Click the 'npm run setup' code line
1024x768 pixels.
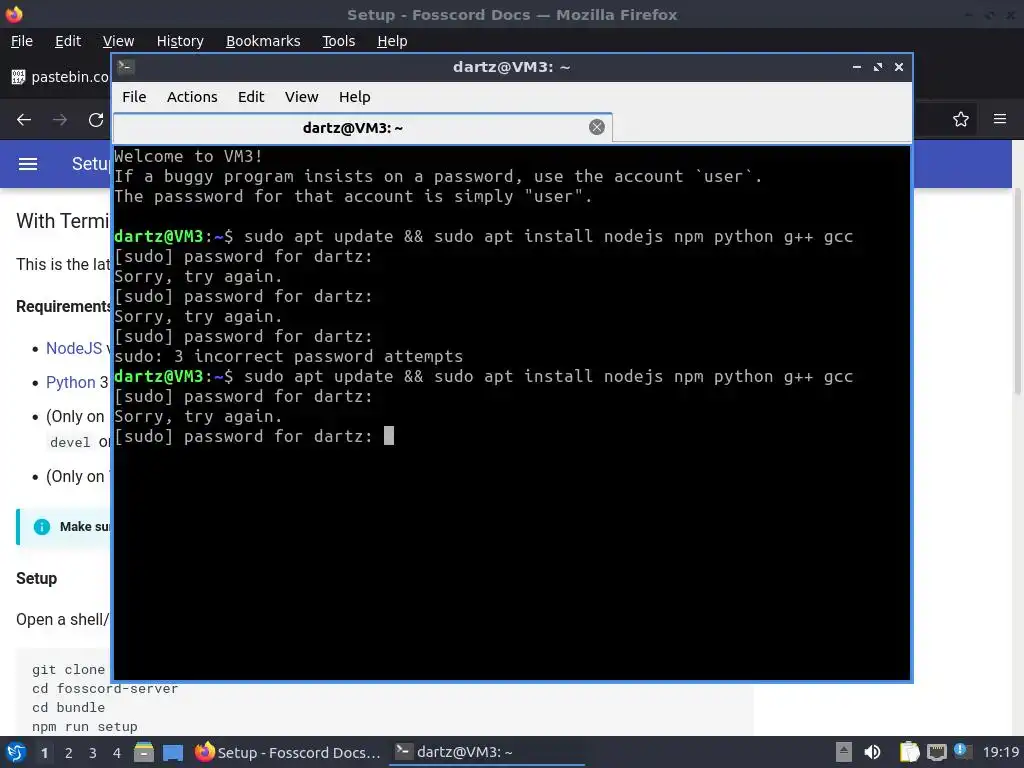[x=85, y=726]
